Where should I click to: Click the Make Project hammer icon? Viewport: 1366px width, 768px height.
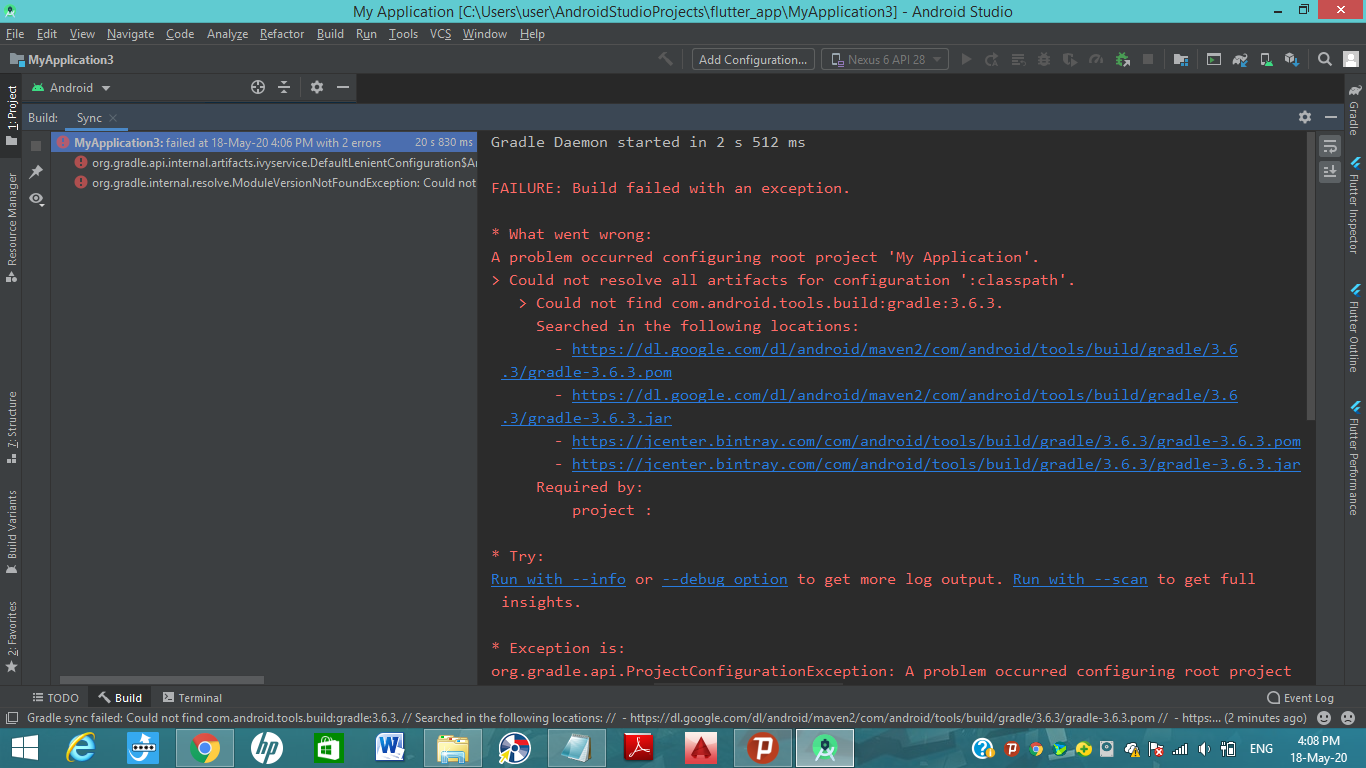click(666, 59)
